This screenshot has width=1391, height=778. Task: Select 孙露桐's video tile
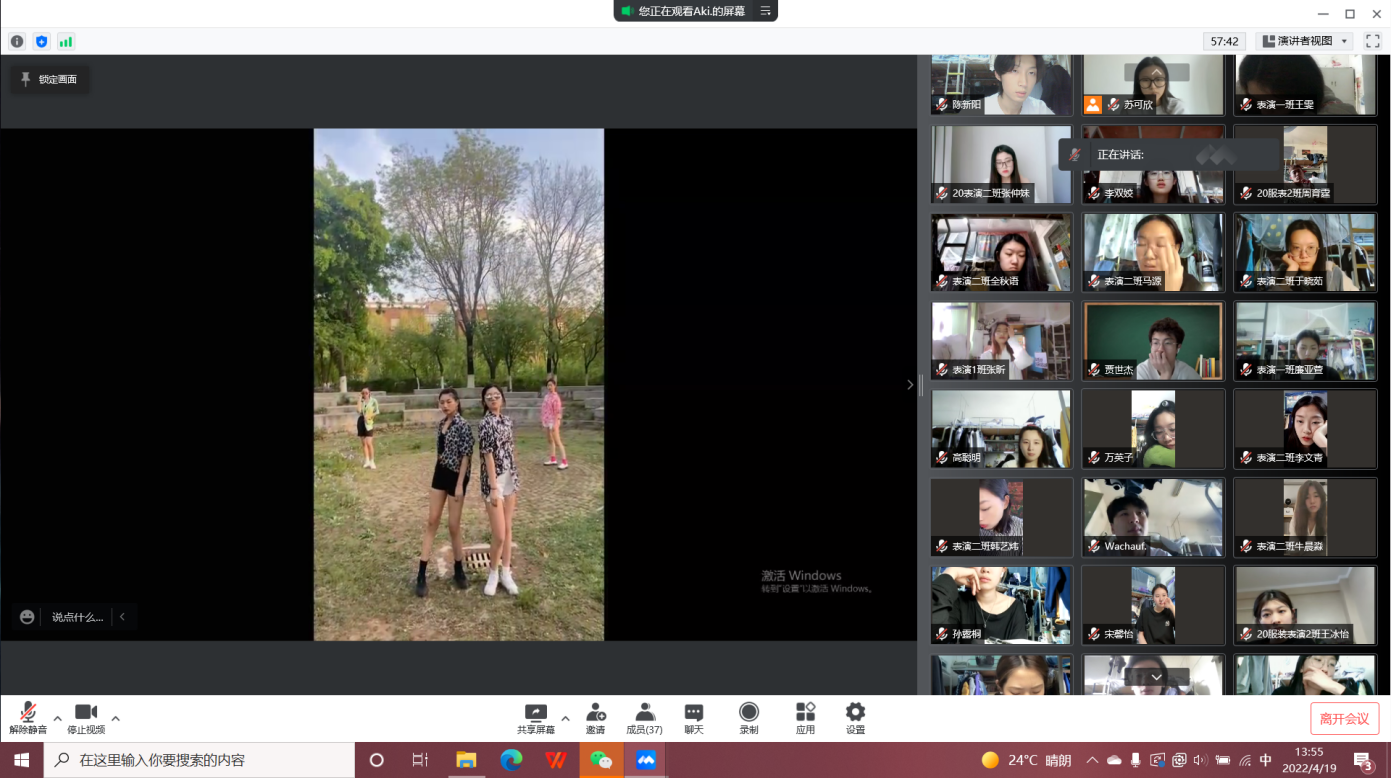pos(1002,606)
